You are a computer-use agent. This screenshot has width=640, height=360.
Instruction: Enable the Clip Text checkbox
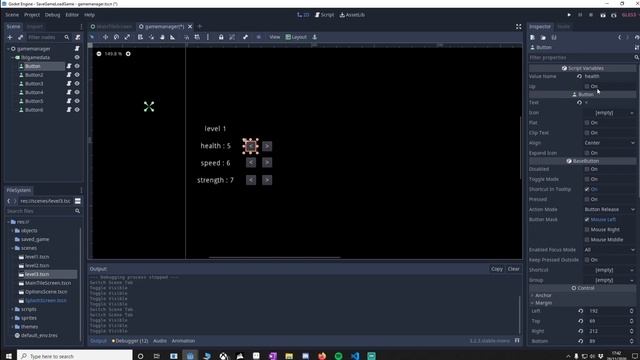click(587, 133)
